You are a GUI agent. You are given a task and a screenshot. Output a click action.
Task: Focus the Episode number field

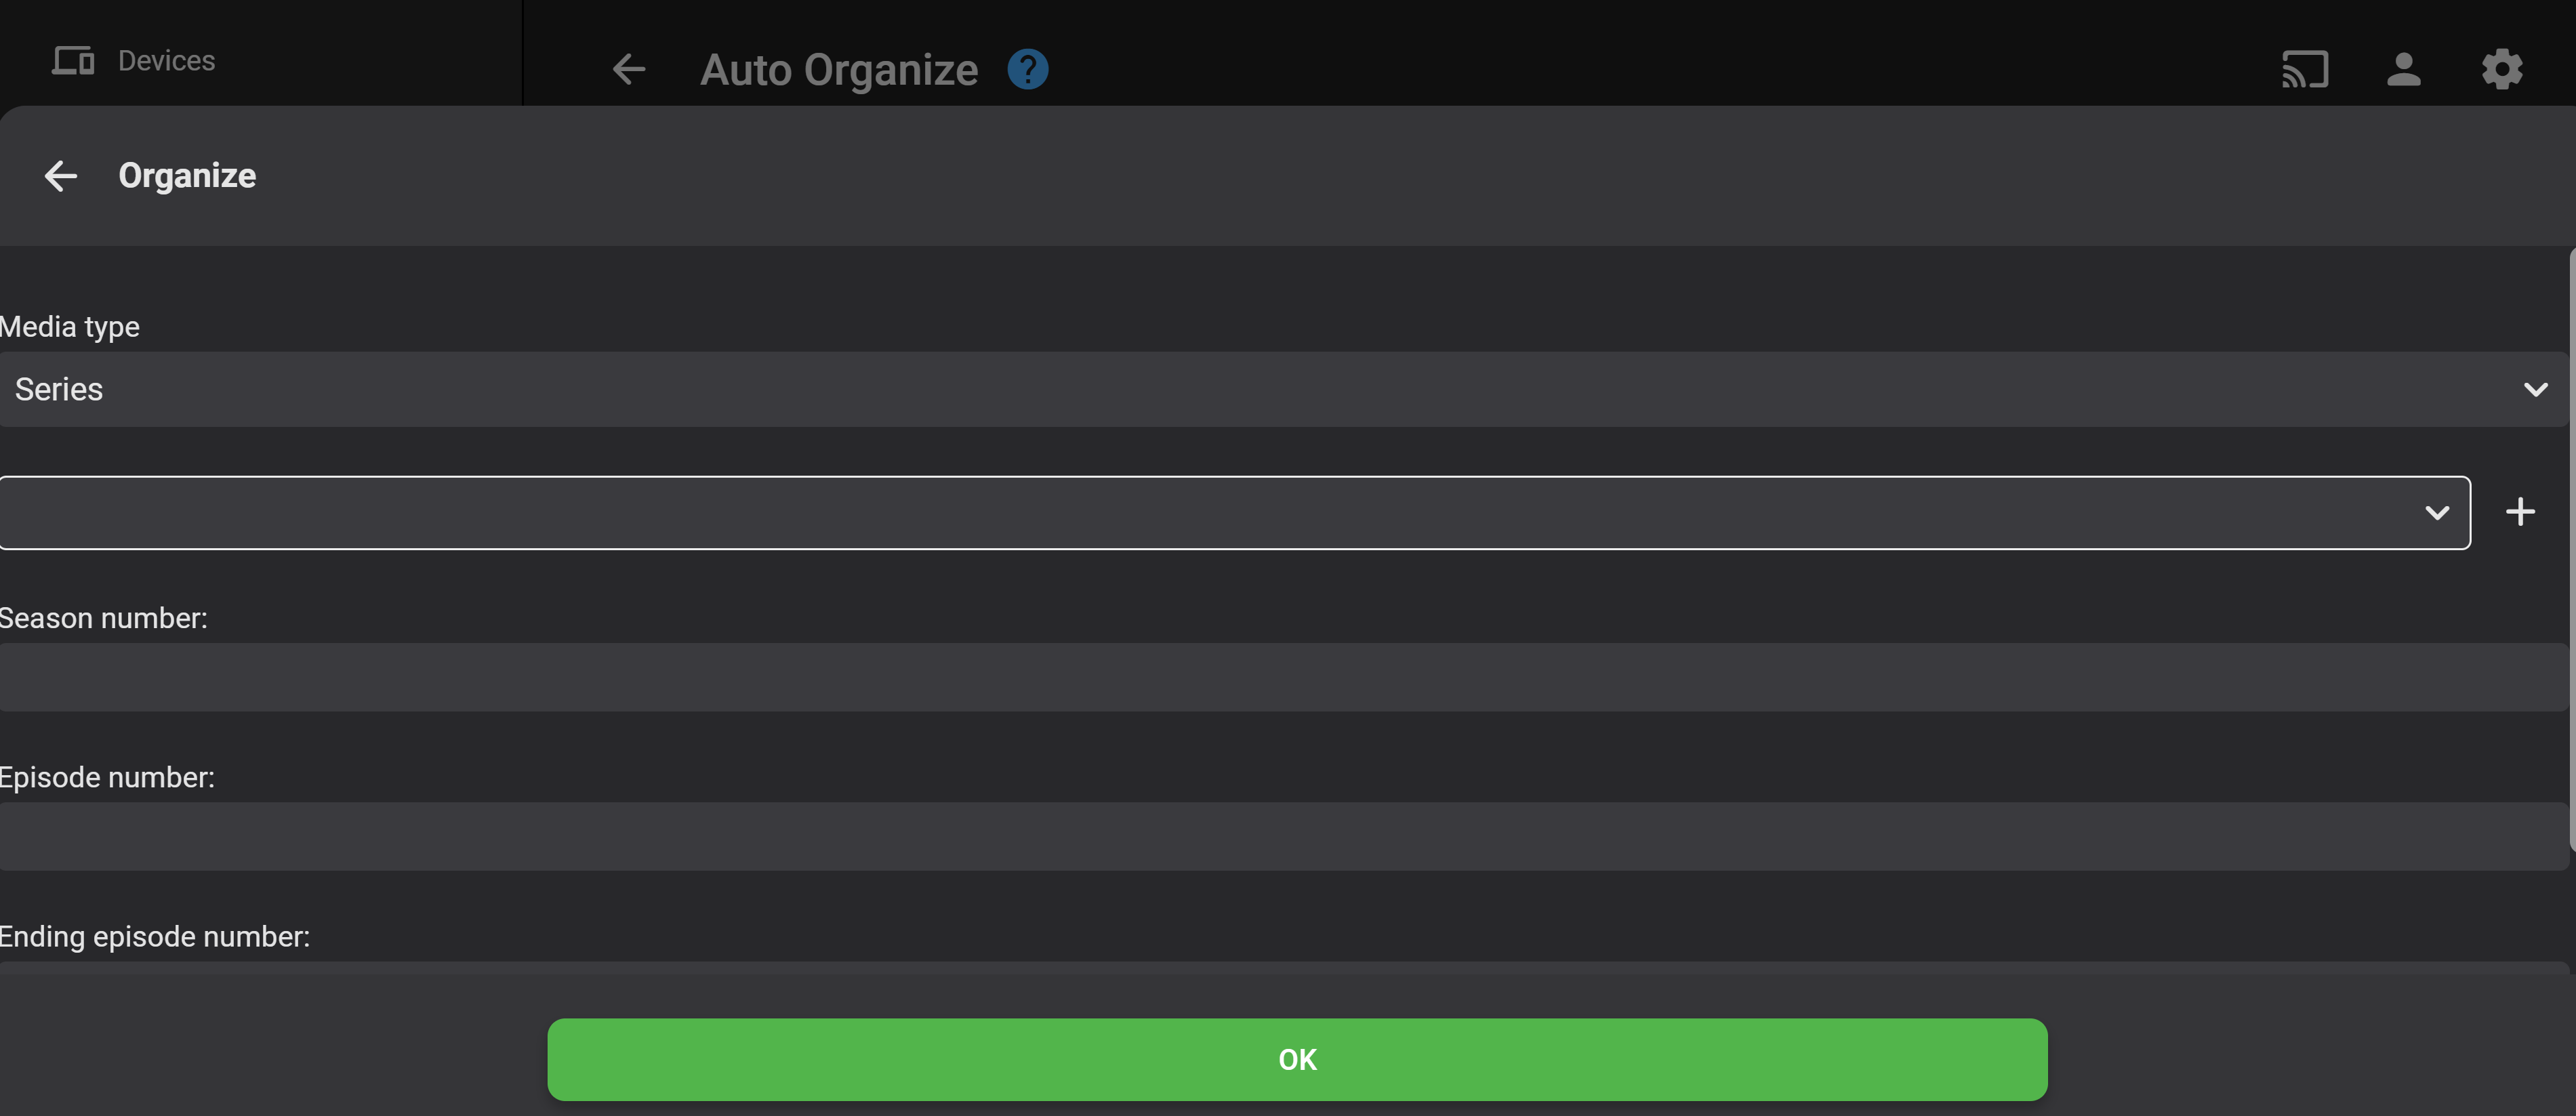1280,836
